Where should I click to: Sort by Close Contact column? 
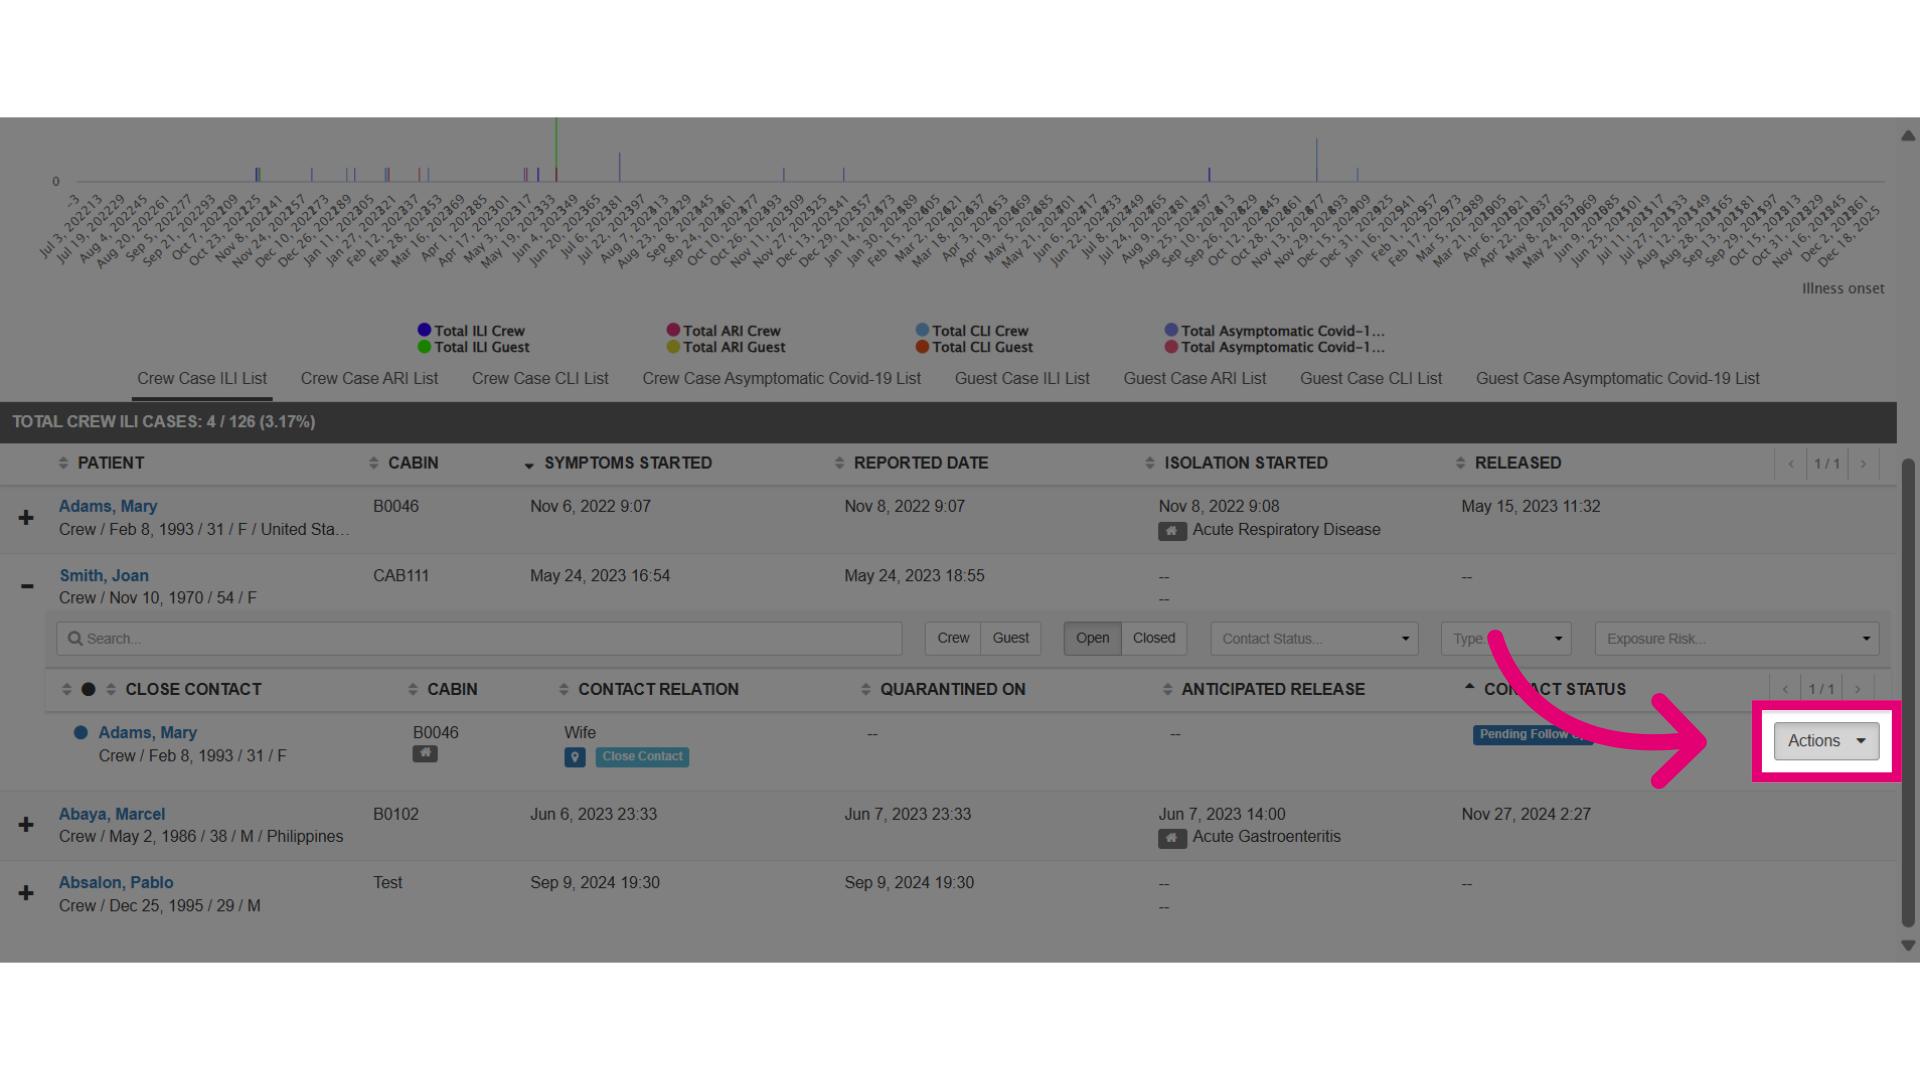tap(183, 690)
